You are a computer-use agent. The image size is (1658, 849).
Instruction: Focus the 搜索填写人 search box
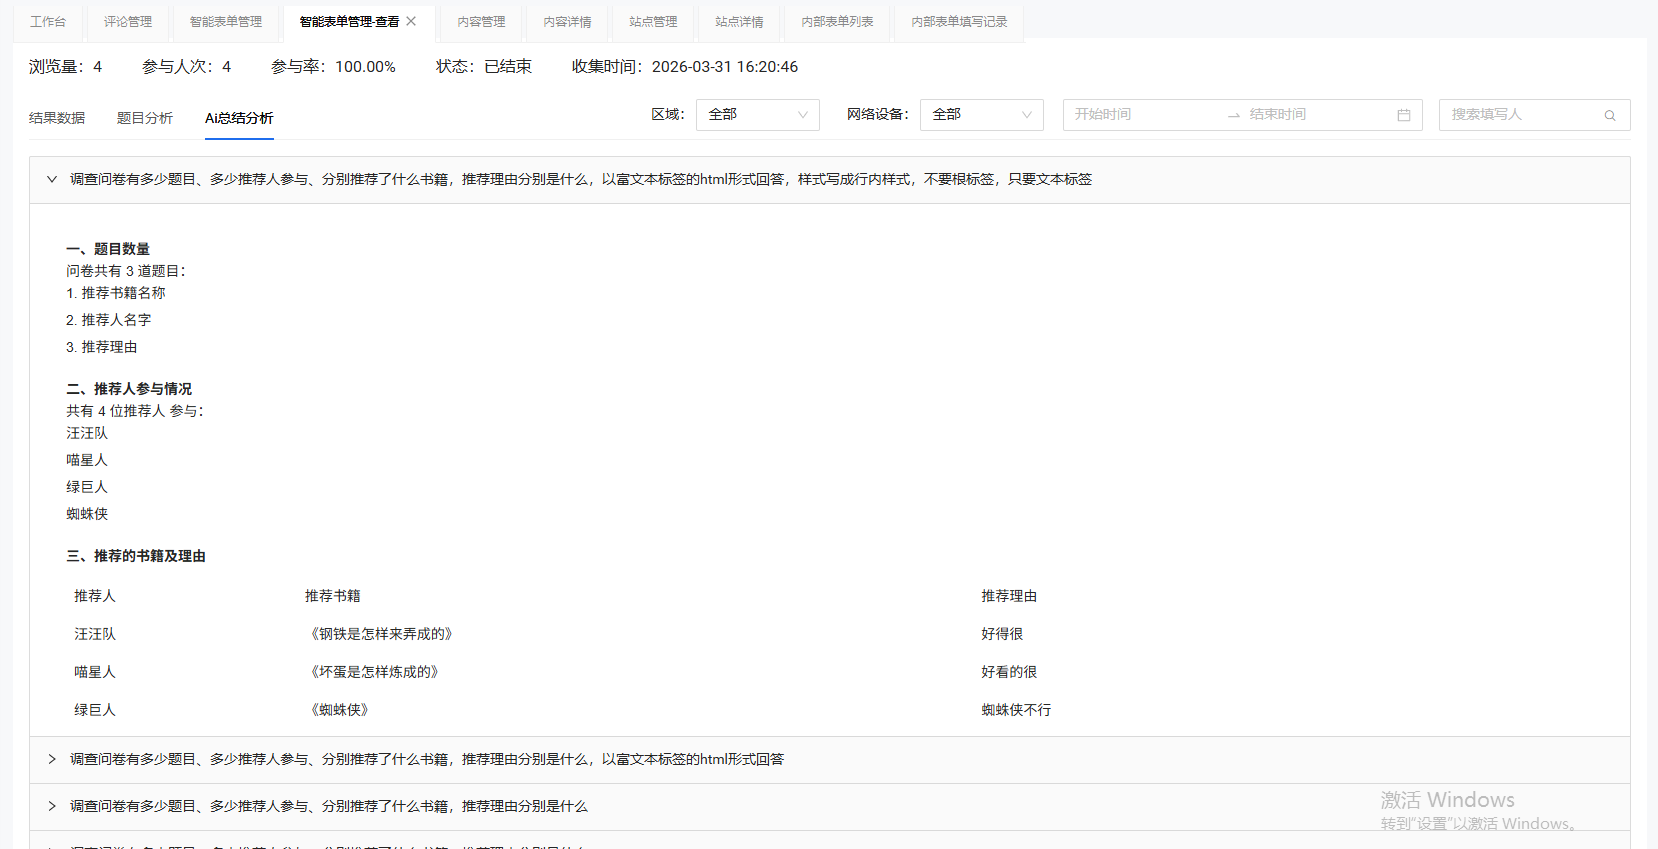point(1520,115)
